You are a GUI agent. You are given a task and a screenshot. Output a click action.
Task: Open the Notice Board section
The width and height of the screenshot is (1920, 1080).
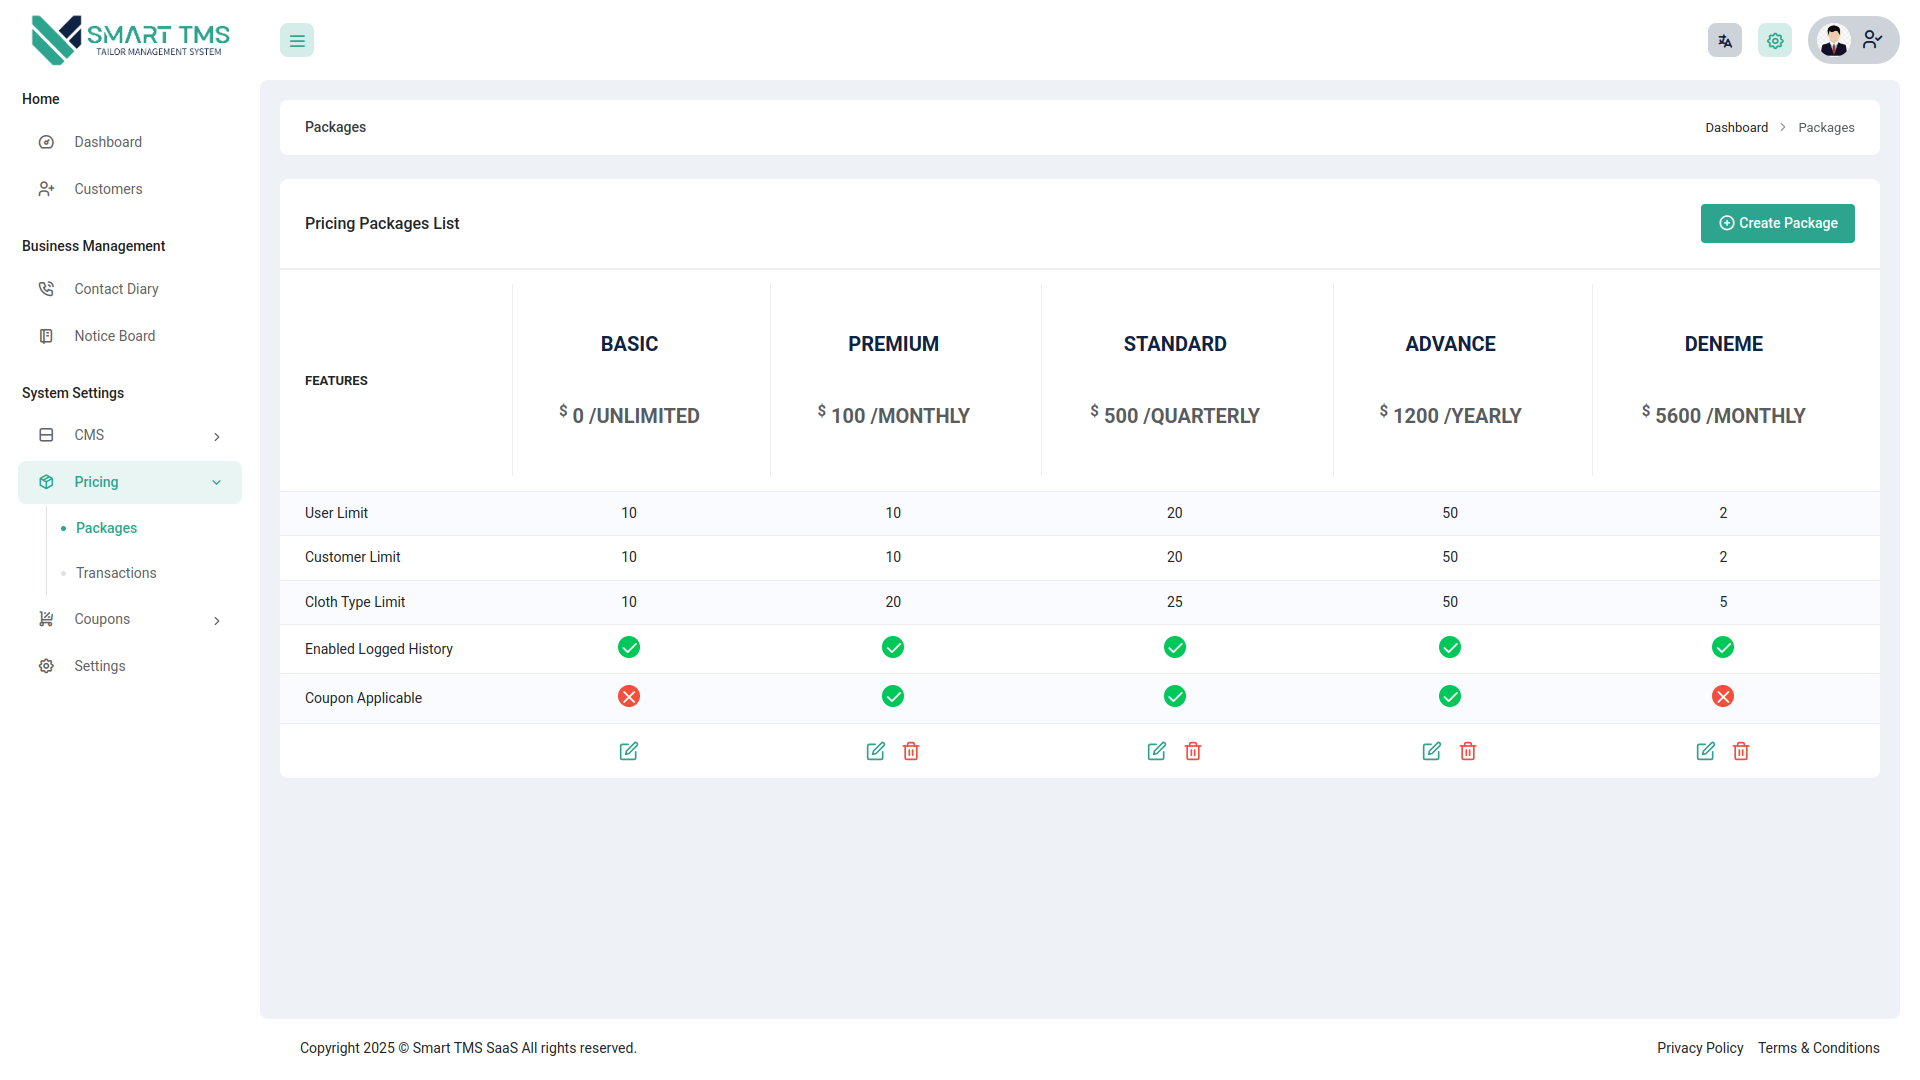tap(114, 335)
